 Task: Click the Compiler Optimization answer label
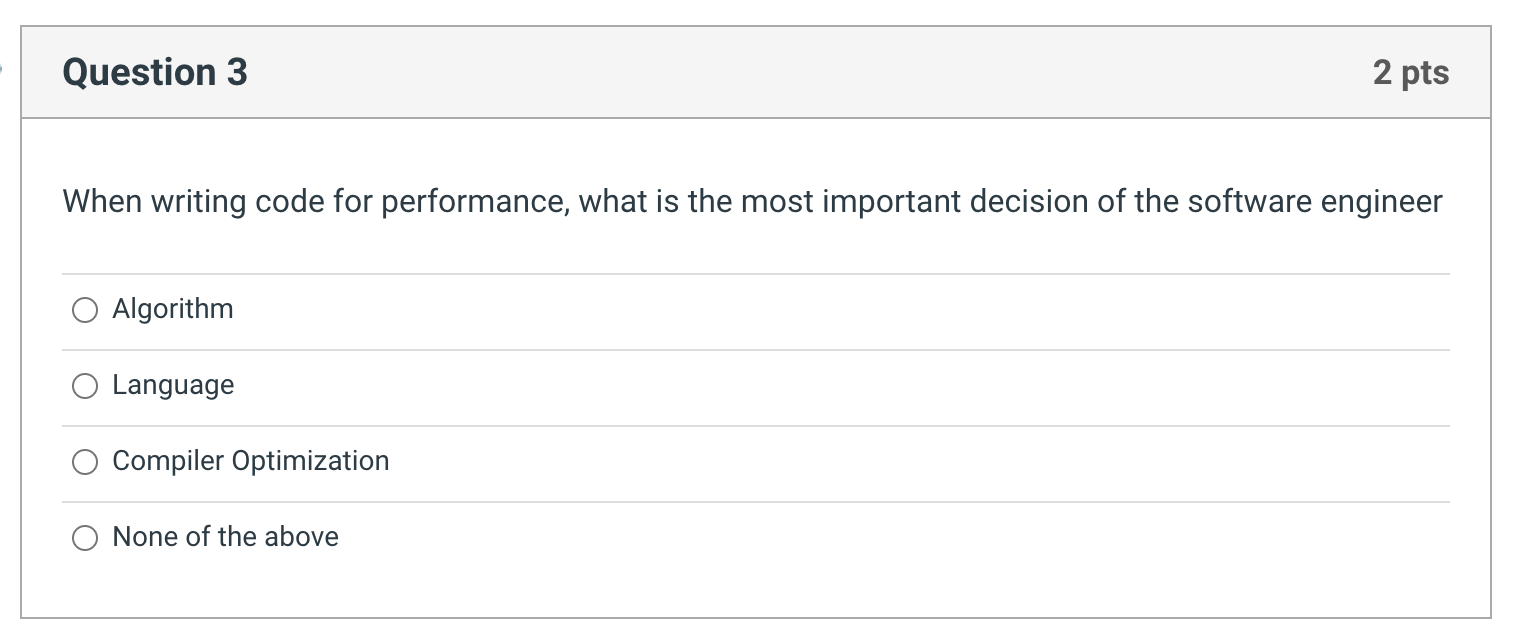tap(250, 462)
